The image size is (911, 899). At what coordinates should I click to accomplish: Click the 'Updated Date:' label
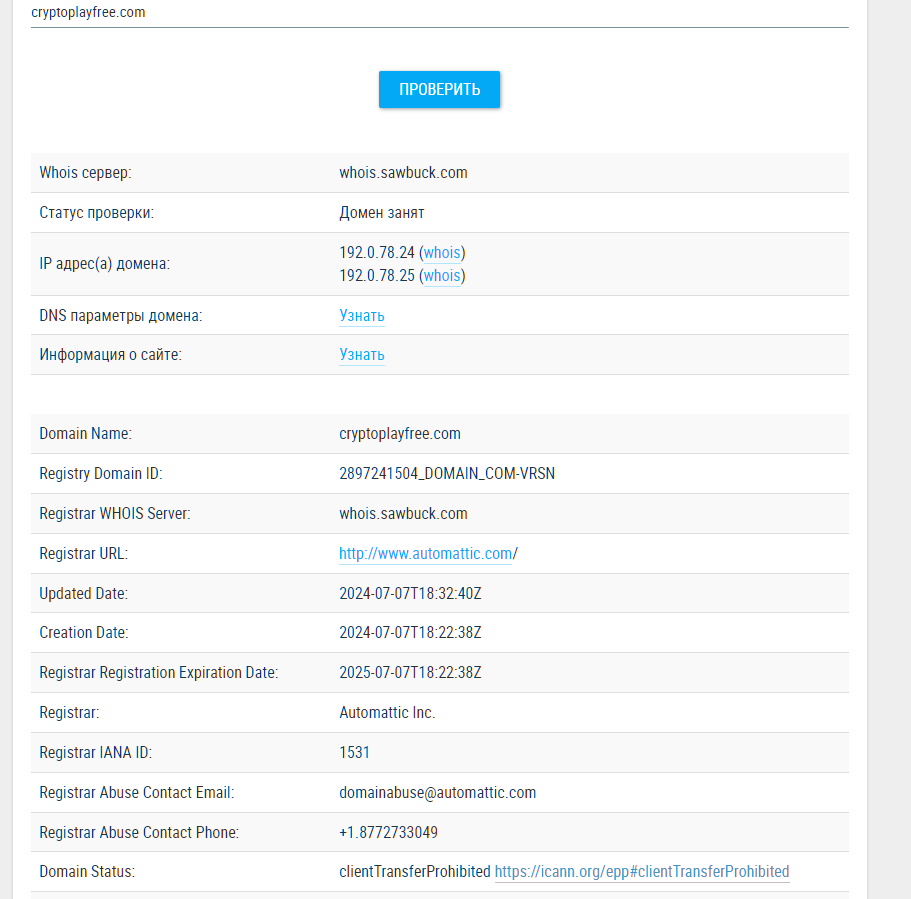point(83,593)
